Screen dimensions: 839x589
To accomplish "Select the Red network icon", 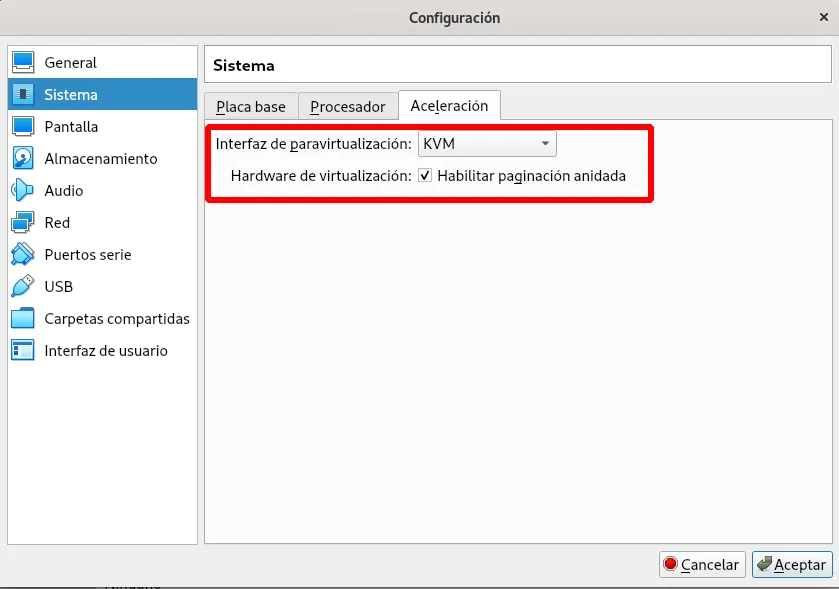I will pos(23,223).
